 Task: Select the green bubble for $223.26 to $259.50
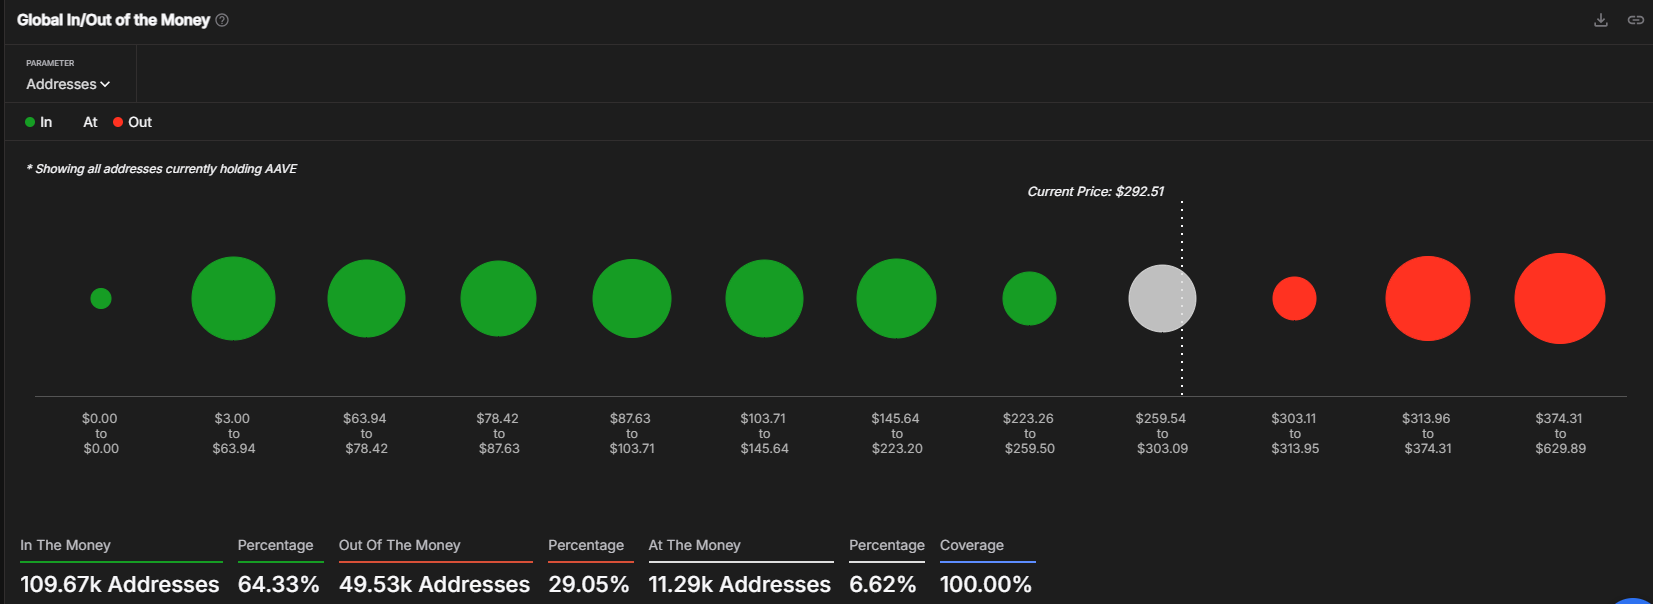tap(1029, 298)
